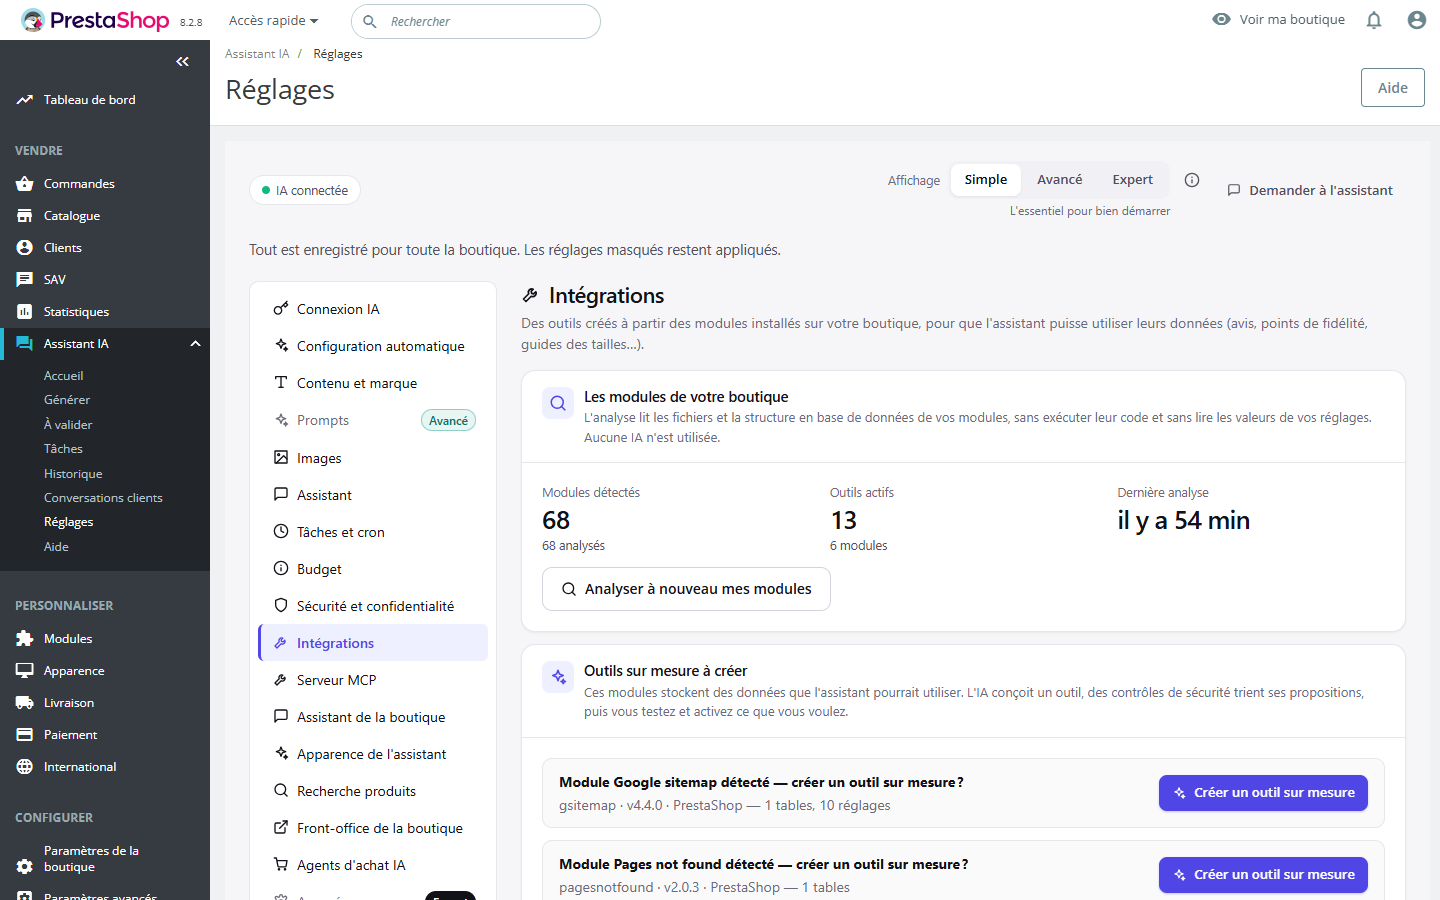1440x900 pixels.
Task: Open Assistant de la boutique section
Action: (373, 717)
